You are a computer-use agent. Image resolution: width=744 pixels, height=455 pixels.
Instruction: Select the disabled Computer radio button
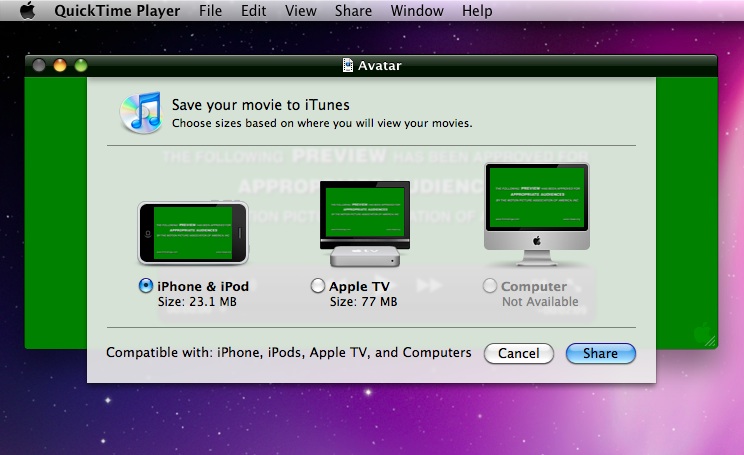(x=490, y=286)
